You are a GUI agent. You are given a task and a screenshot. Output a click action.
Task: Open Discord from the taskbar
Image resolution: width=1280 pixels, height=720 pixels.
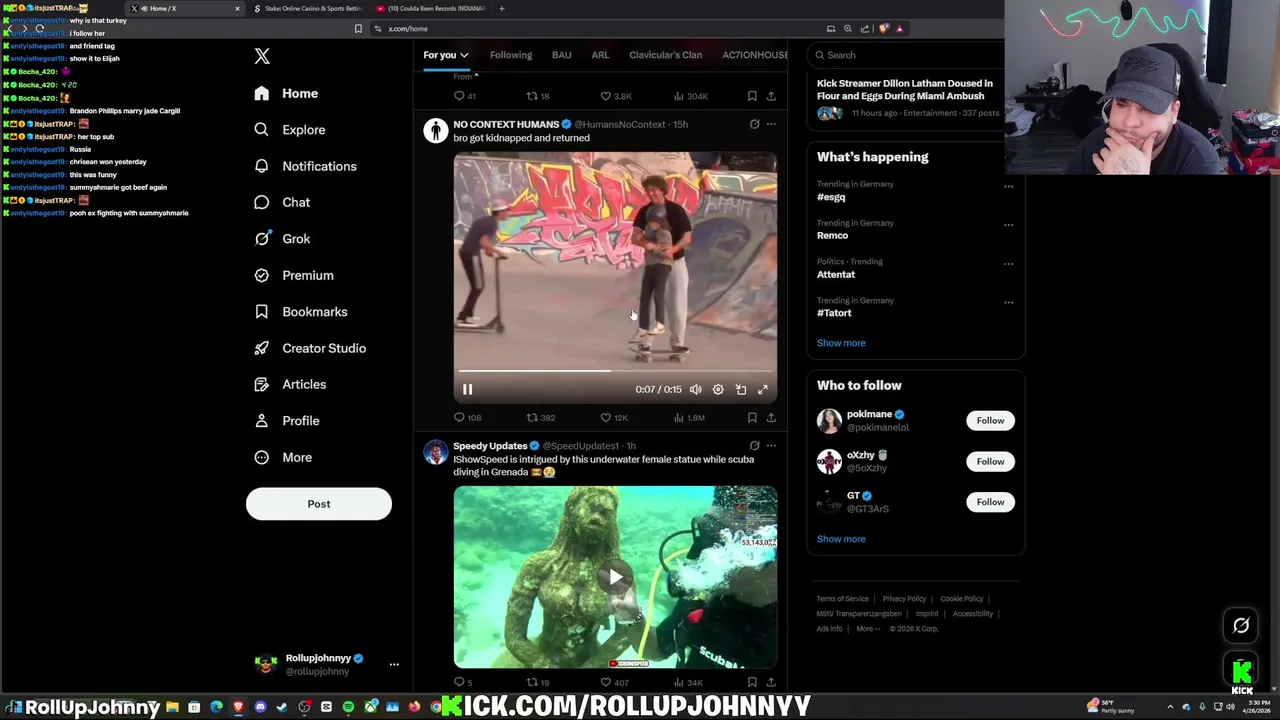point(260,707)
